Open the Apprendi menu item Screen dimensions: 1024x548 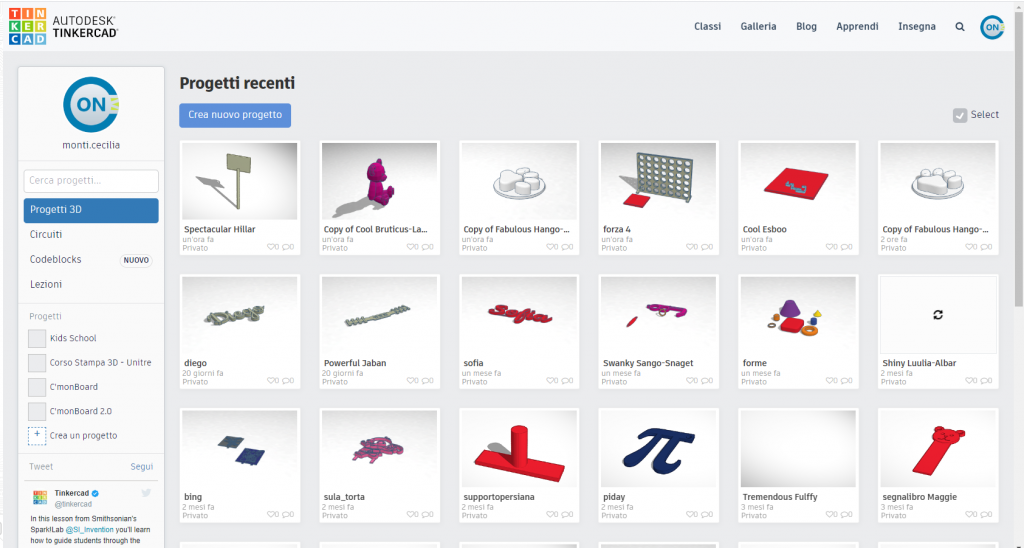pos(857,27)
